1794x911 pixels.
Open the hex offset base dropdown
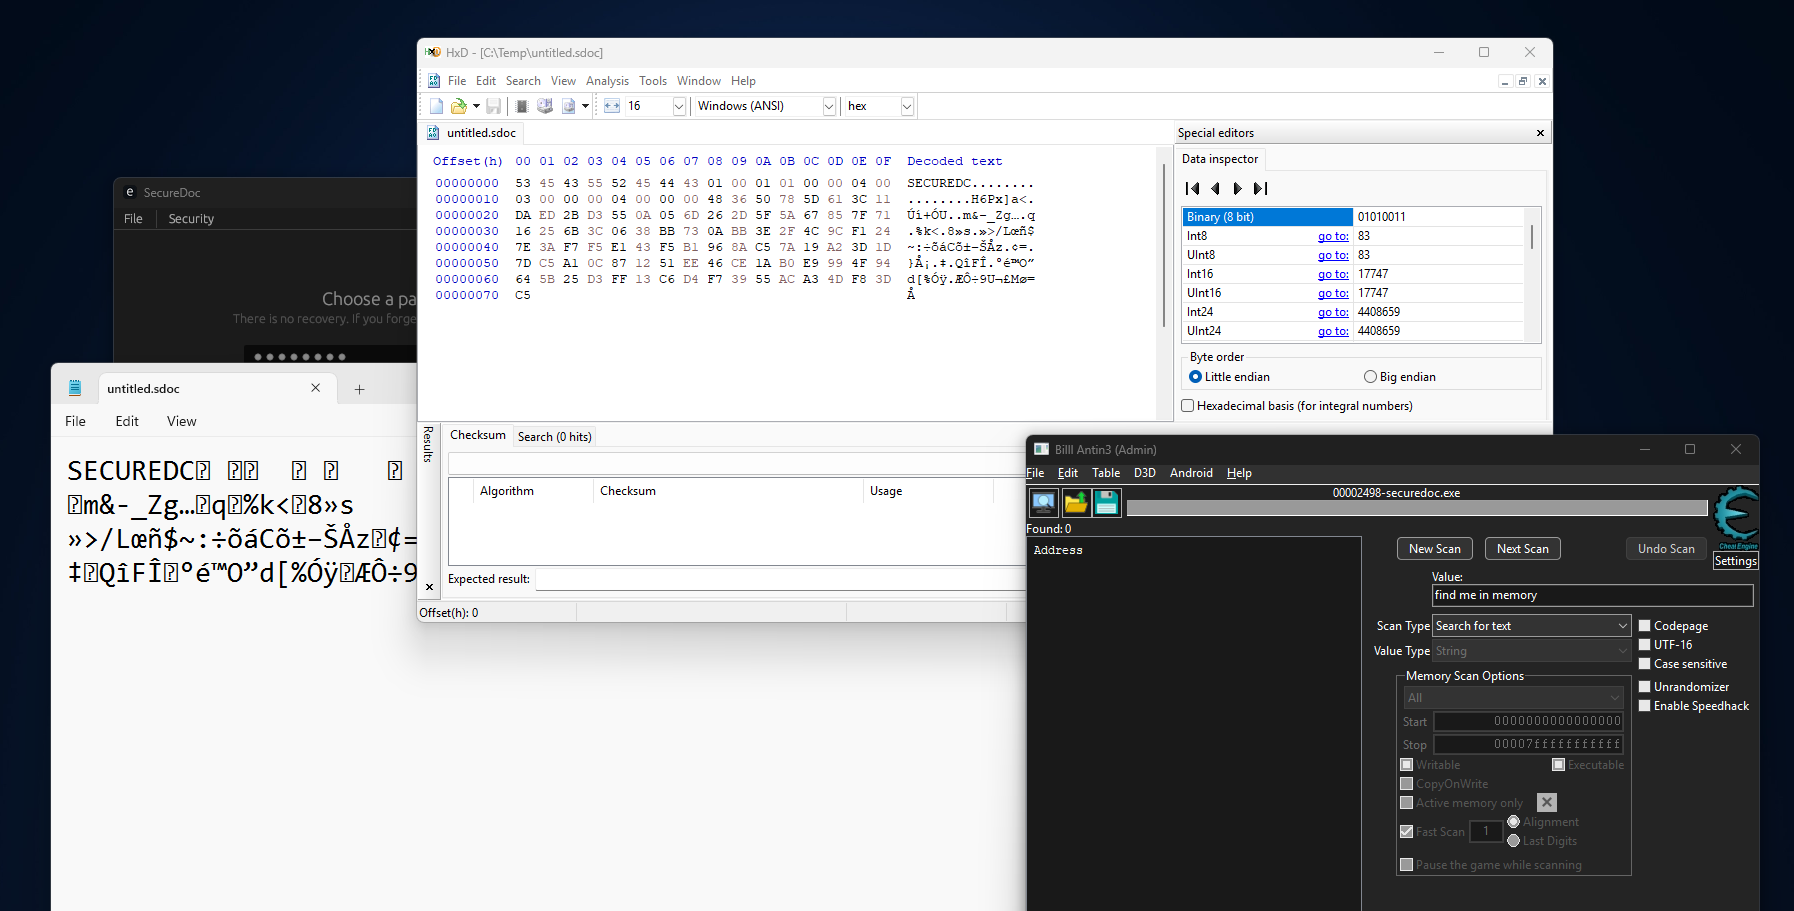907,106
